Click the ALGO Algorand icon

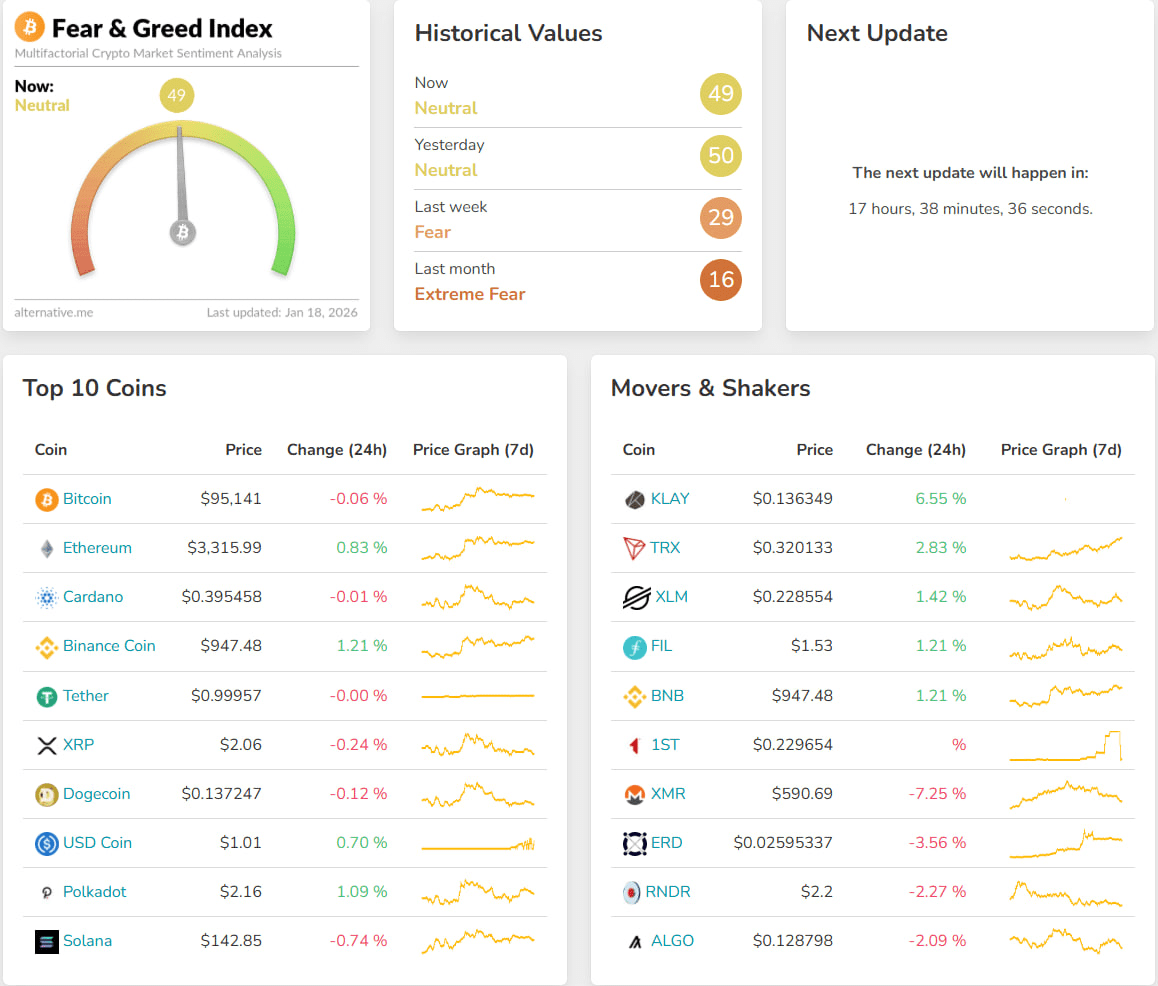coord(634,942)
